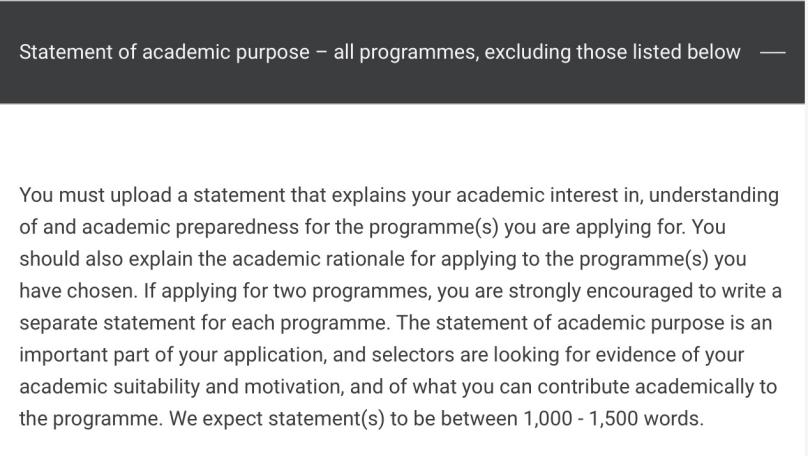808x456 pixels.
Task: Click "important part of your application"
Action: click(x=173, y=355)
